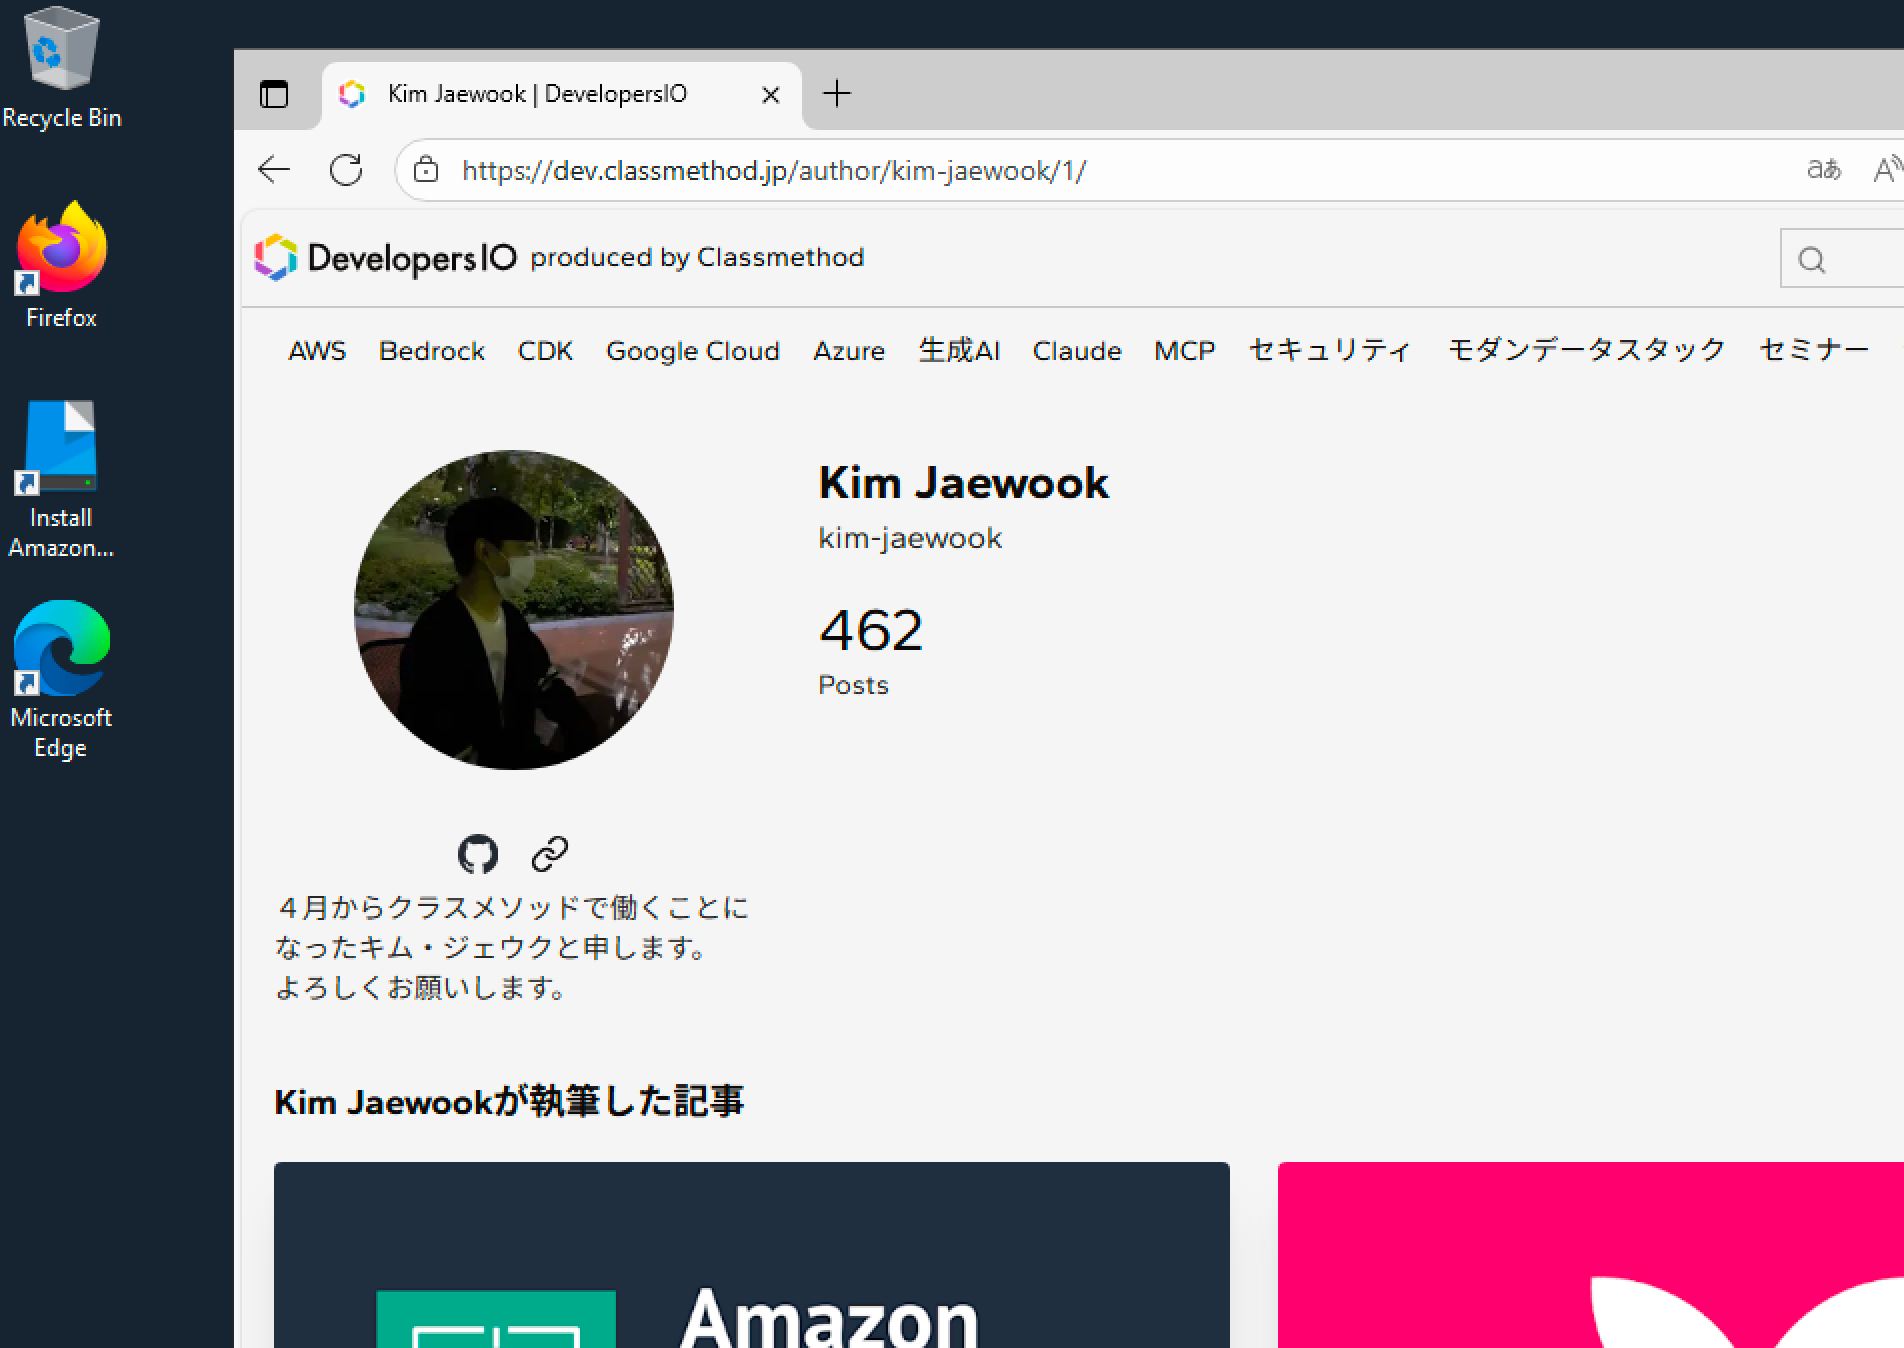This screenshot has width=1904, height=1348.
Task: Open the Google Cloud category
Action: (693, 351)
